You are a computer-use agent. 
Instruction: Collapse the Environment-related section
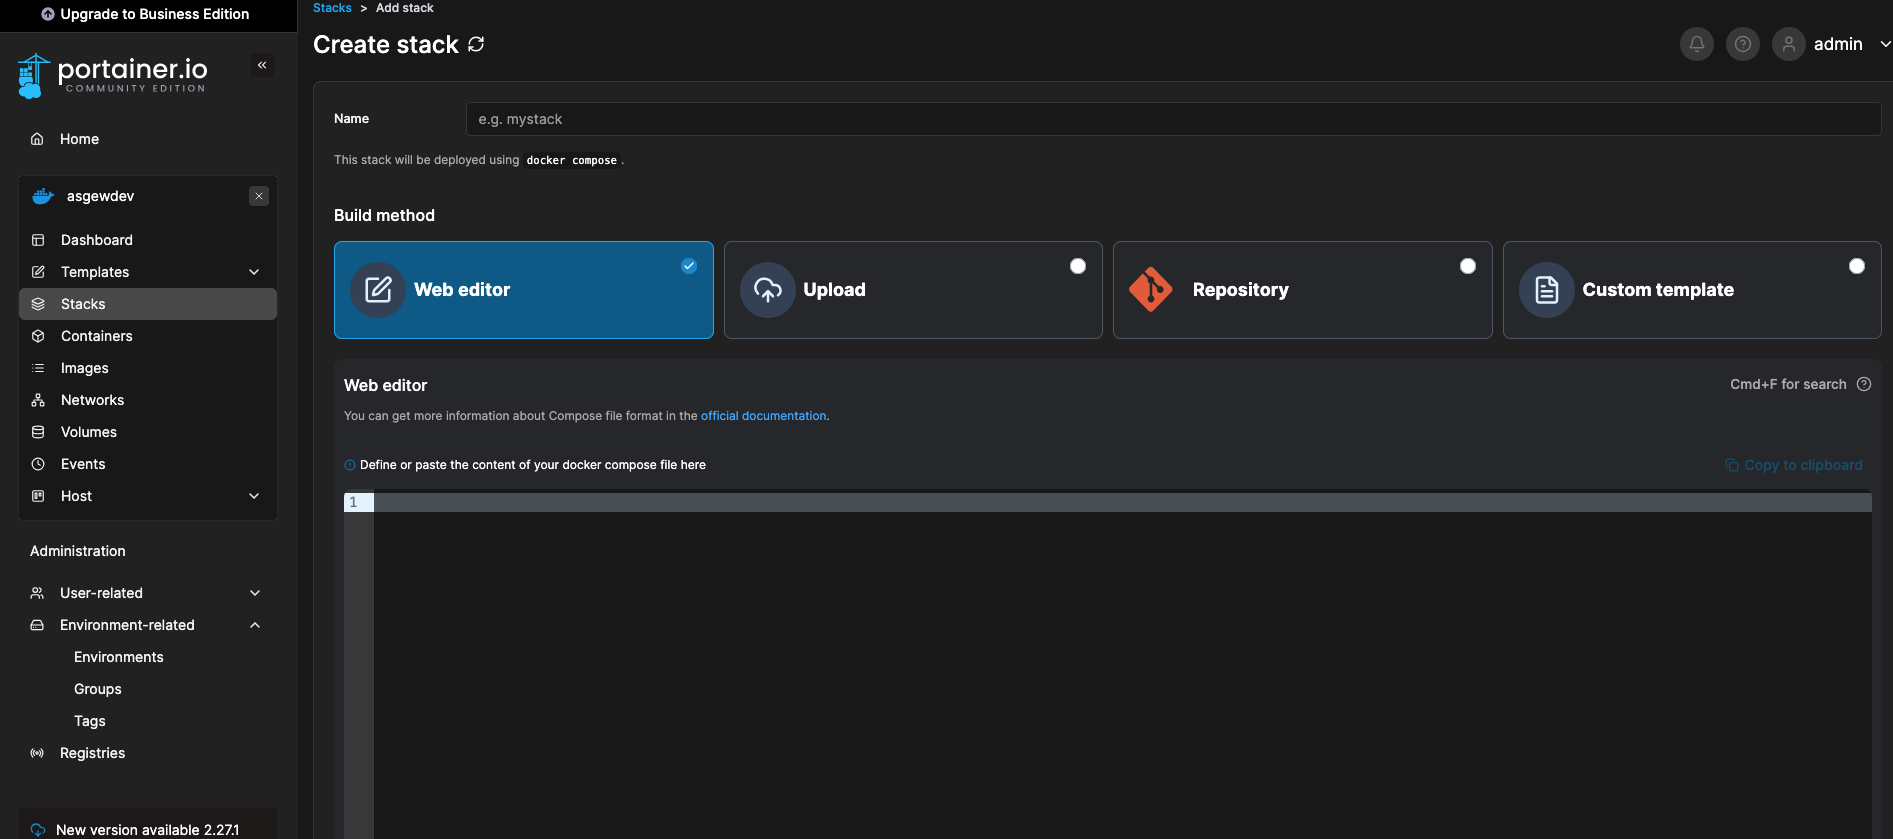255,625
